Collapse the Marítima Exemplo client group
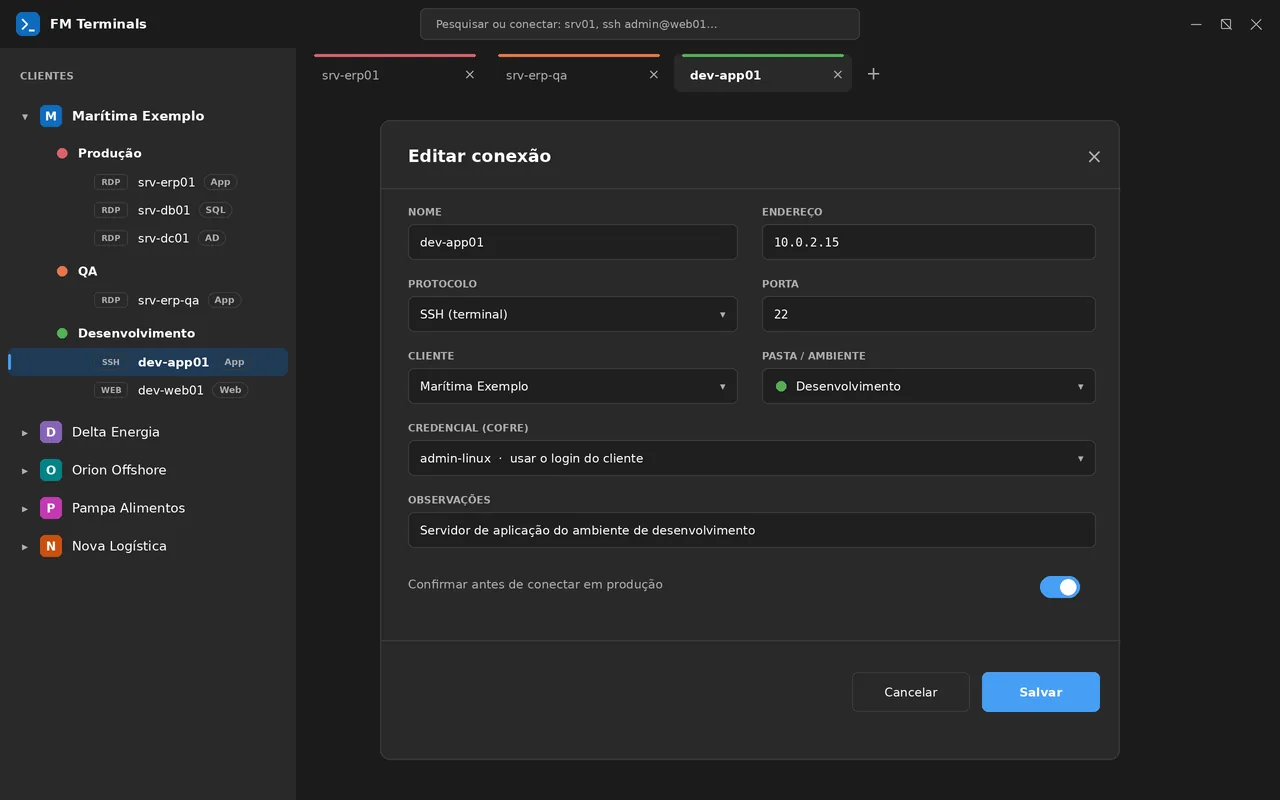The image size is (1280, 800). pyautogui.click(x=25, y=117)
